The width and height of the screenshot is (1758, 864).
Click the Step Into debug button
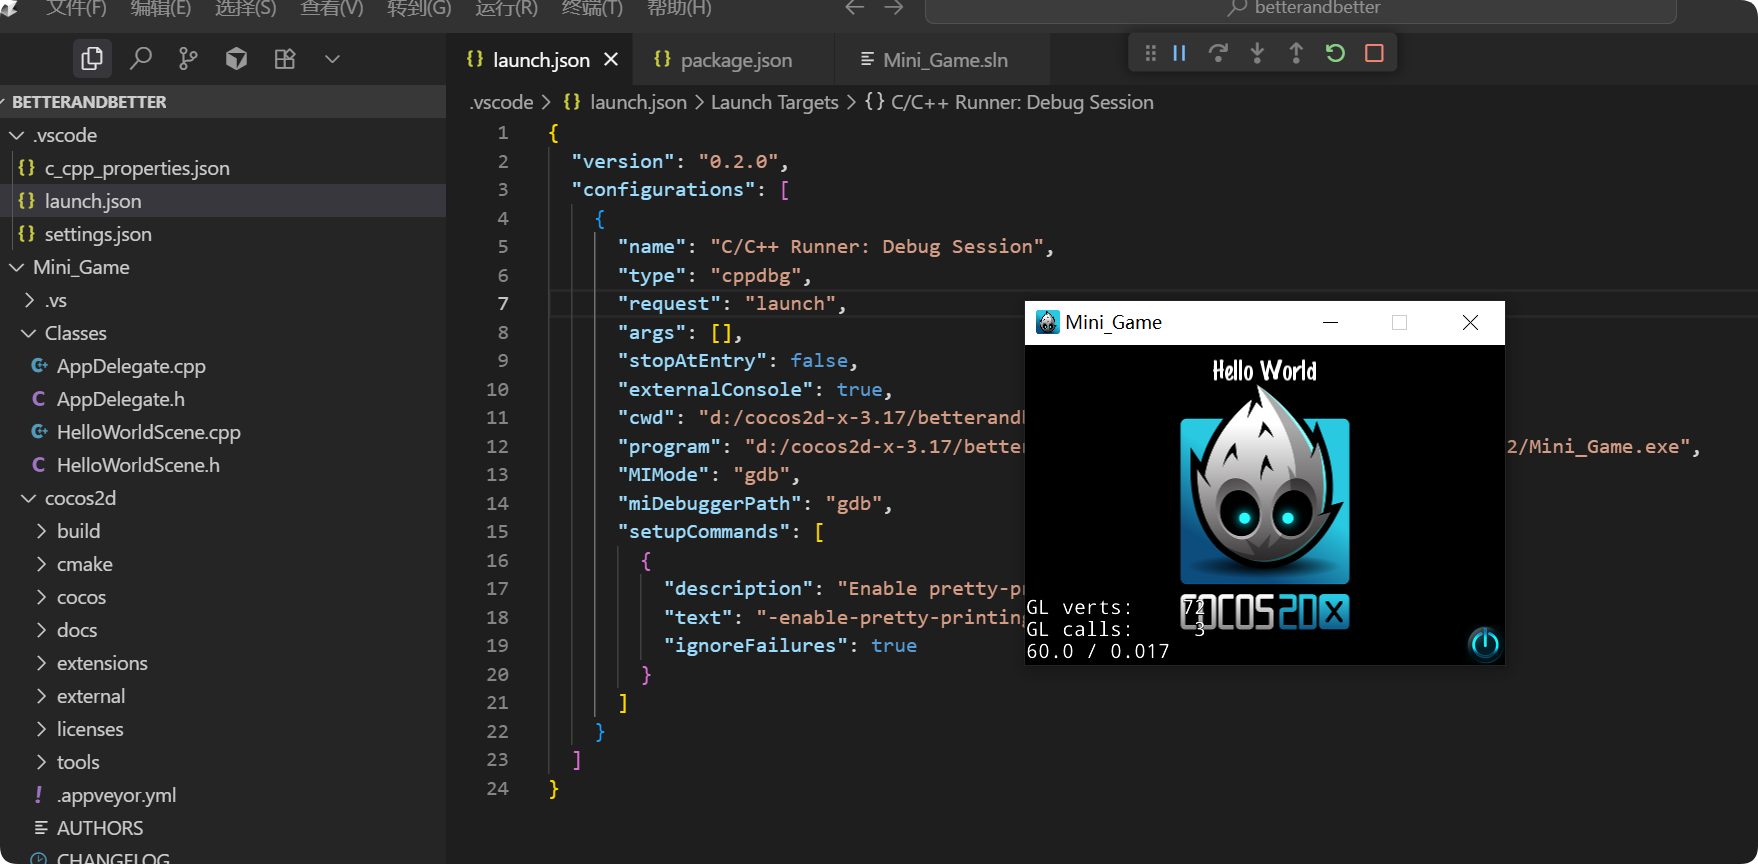click(1257, 53)
